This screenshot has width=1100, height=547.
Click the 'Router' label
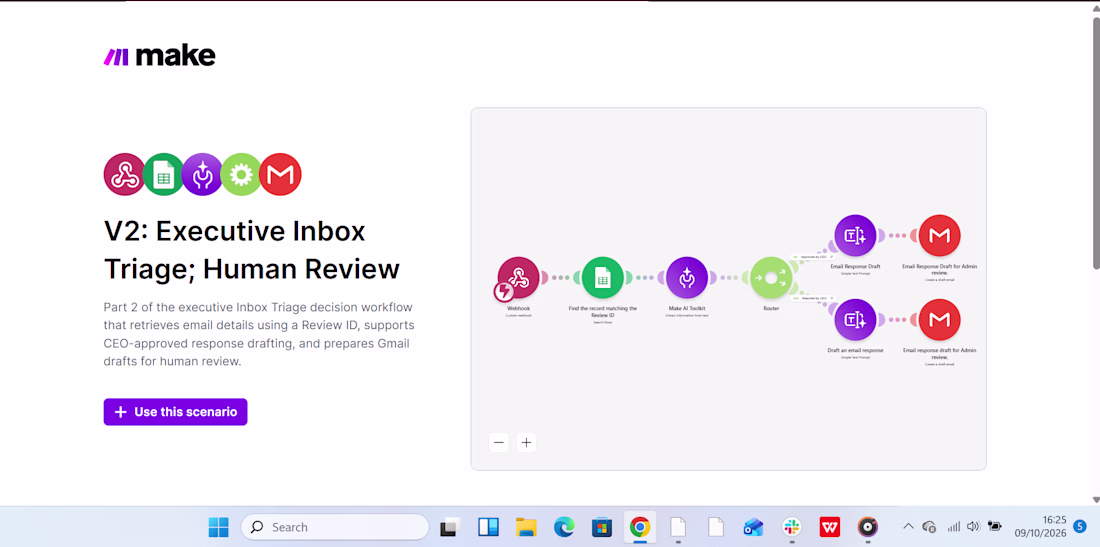[x=771, y=309]
